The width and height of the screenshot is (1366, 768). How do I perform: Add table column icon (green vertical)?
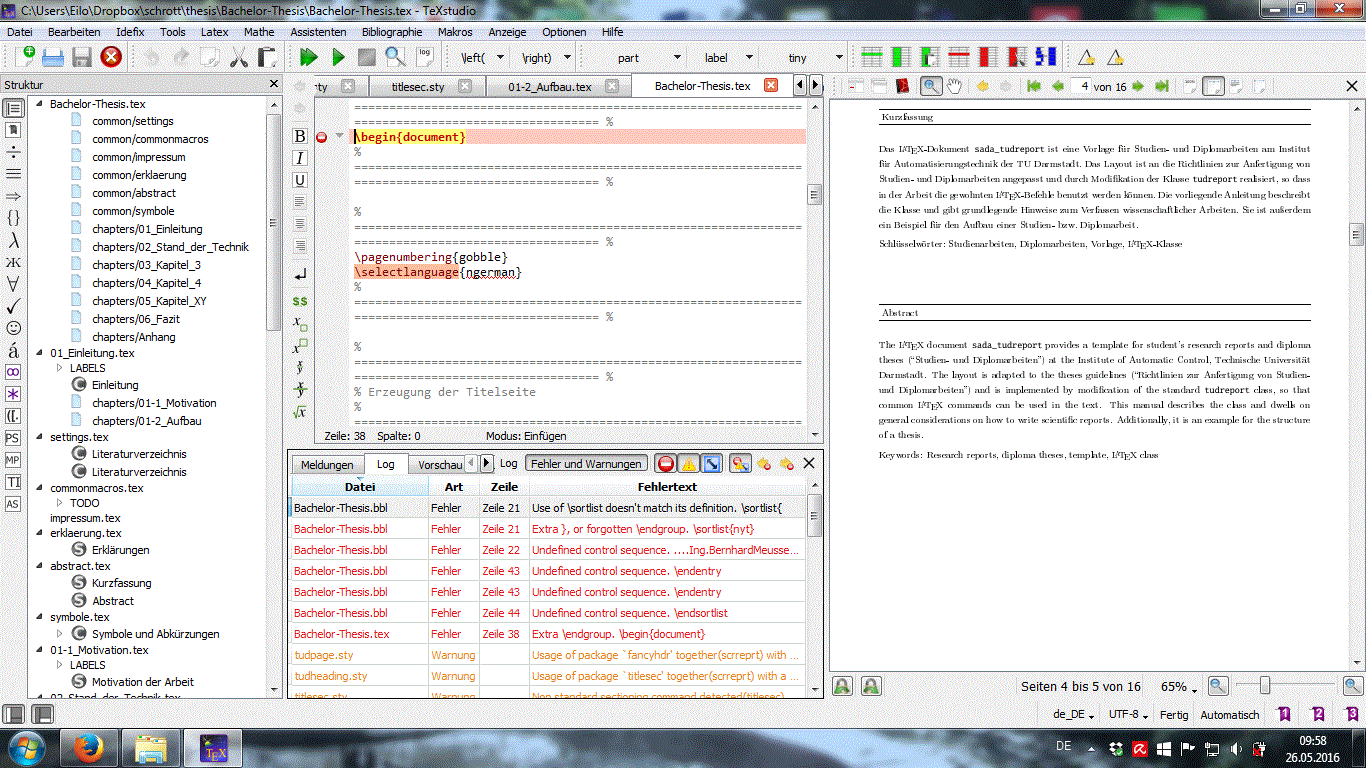coord(901,57)
